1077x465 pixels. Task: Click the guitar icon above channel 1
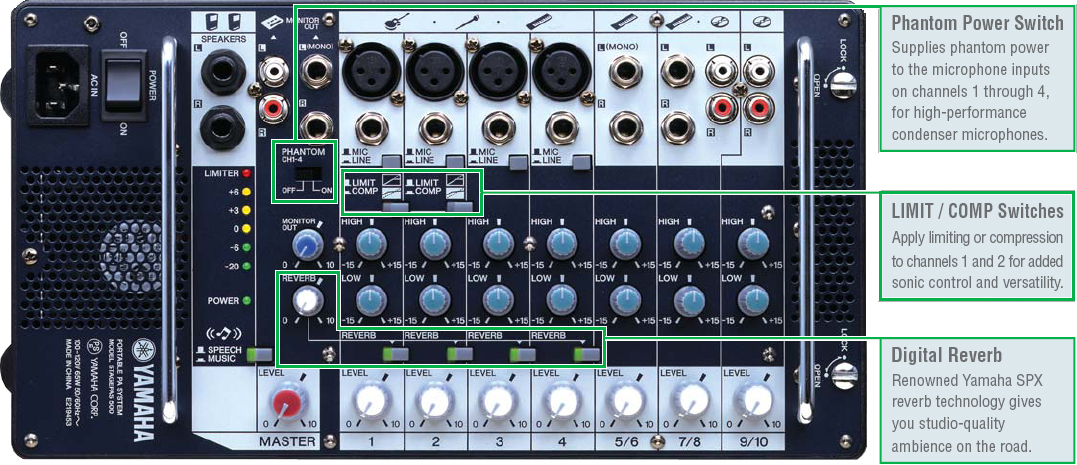pos(392,22)
